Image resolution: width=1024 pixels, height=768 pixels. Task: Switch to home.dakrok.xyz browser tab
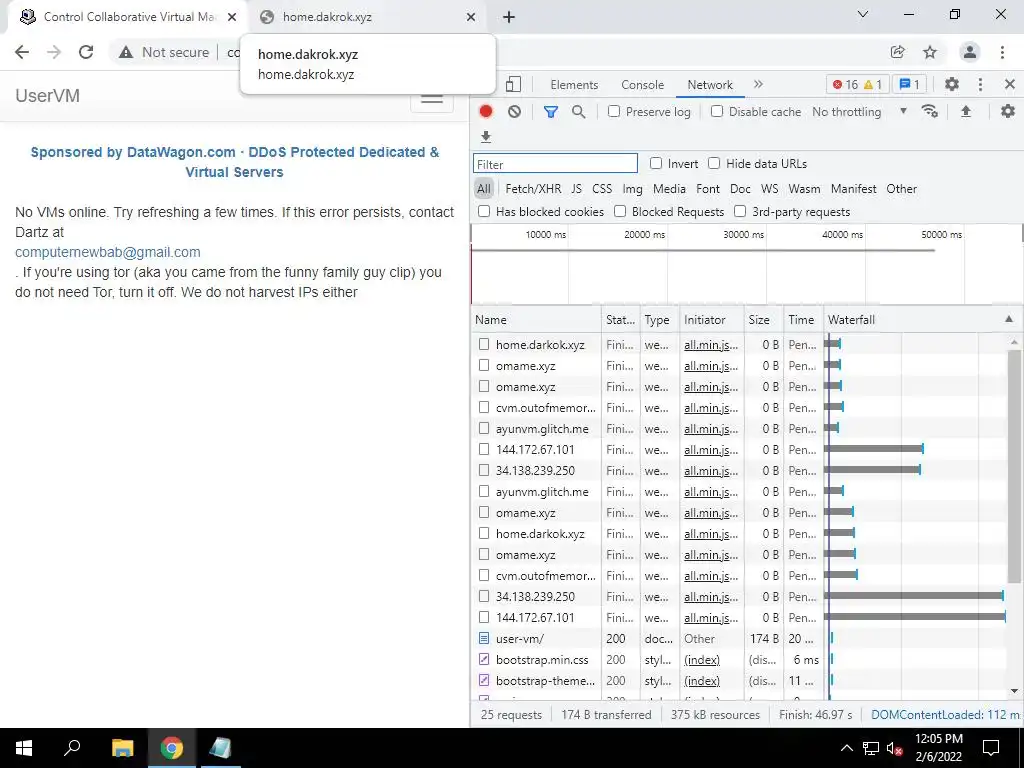click(x=366, y=17)
